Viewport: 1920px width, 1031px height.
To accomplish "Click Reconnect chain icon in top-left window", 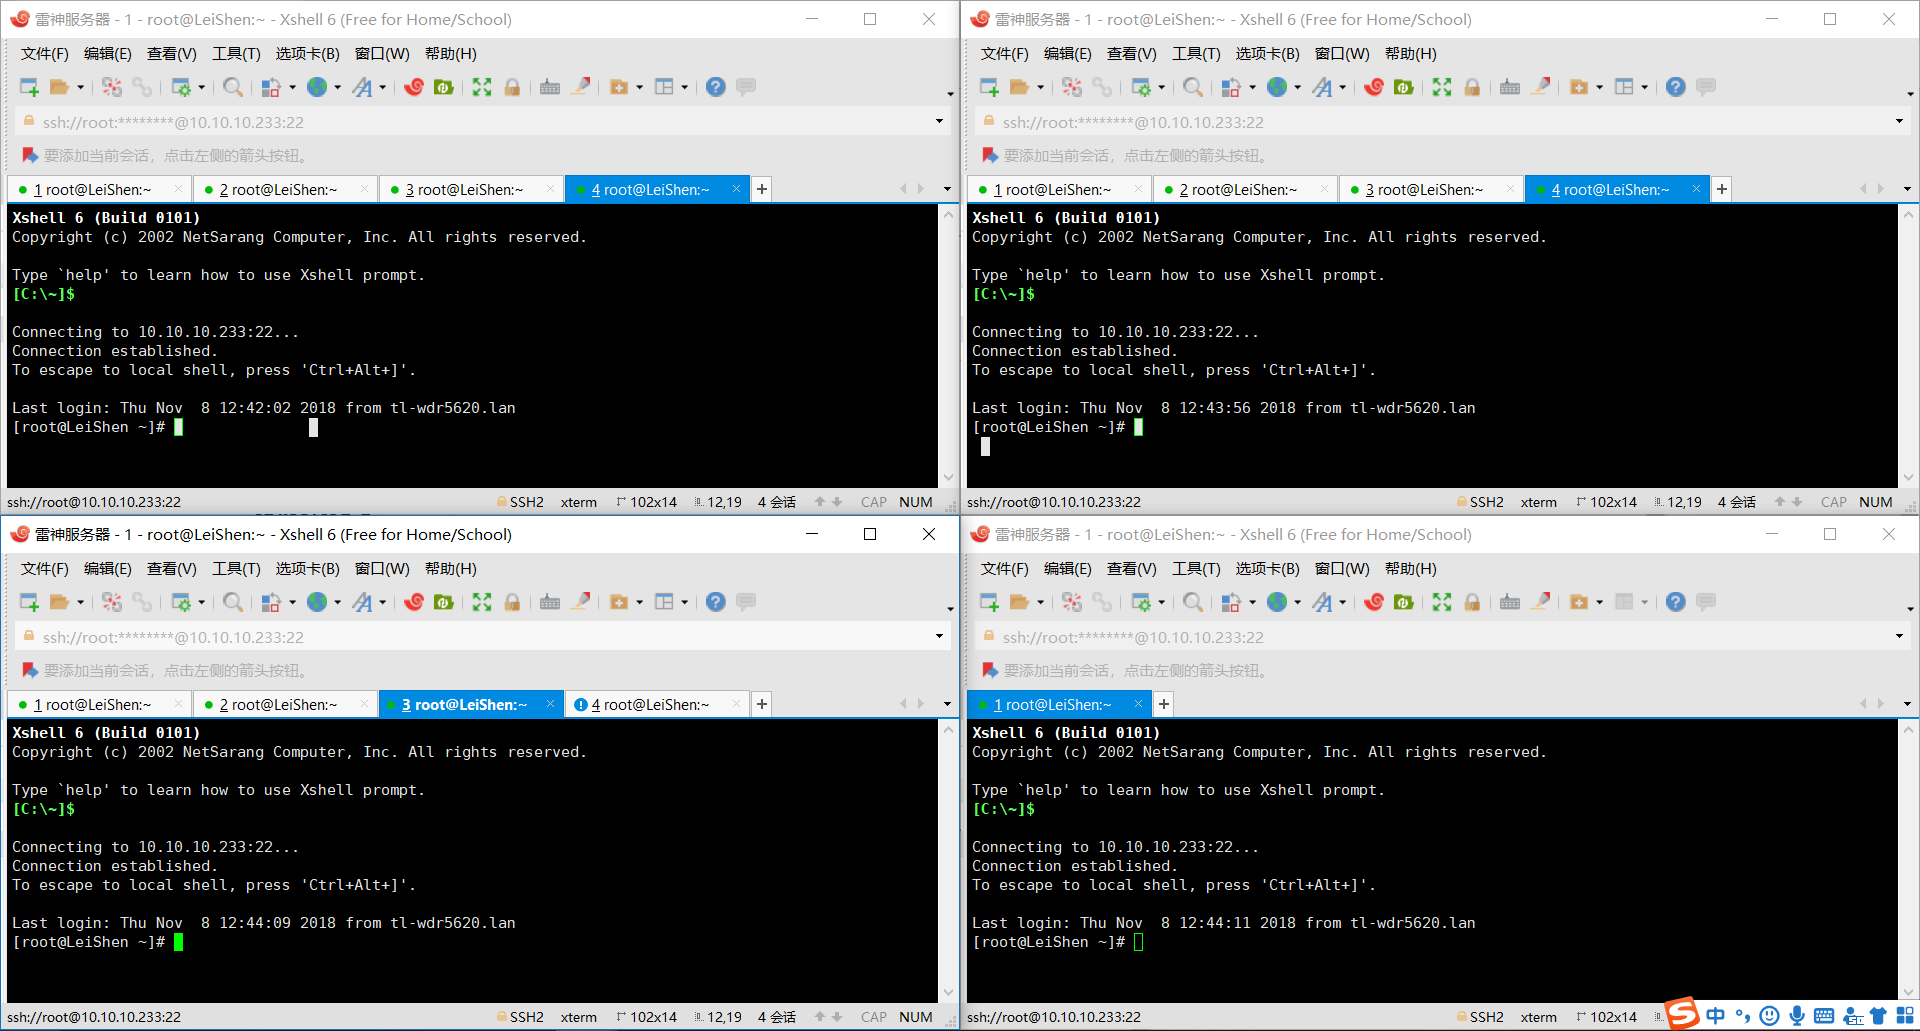I will [x=142, y=87].
